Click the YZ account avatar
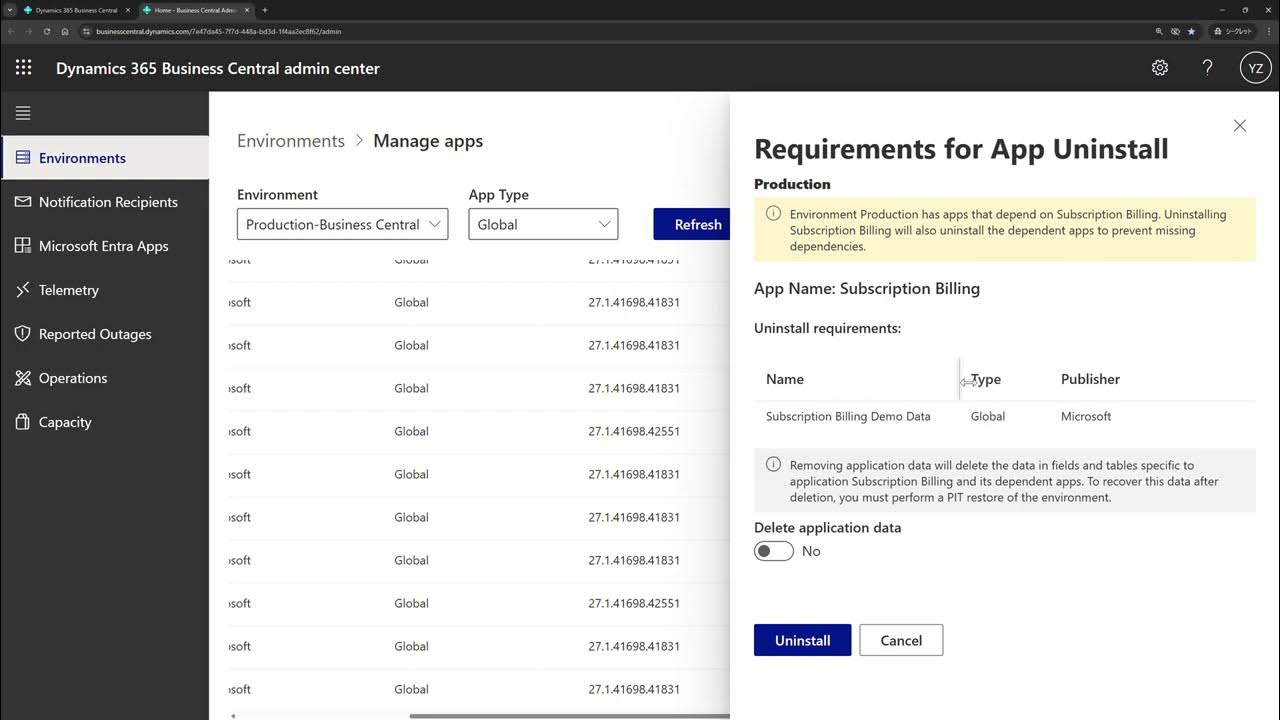The height and width of the screenshot is (720, 1280). 1255,67
